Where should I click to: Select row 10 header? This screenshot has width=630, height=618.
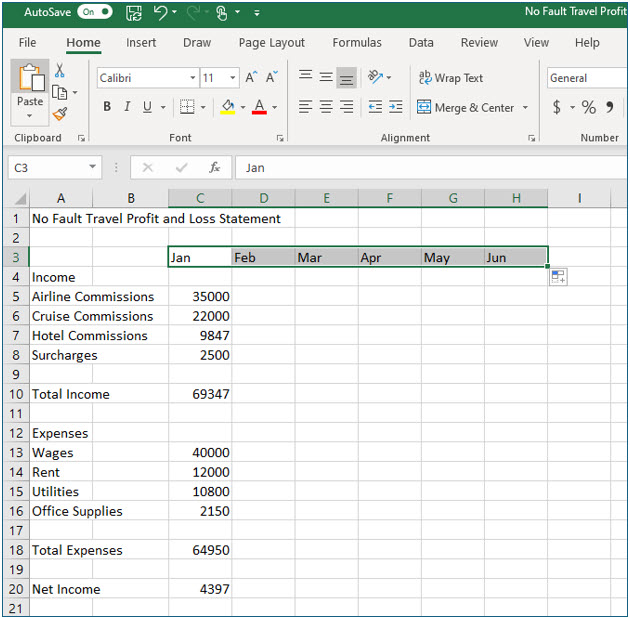click(16, 394)
